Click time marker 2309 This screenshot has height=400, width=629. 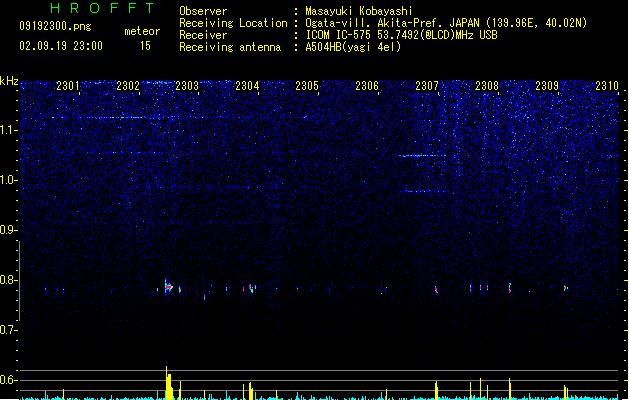pyautogui.click(x=547, y=85)
